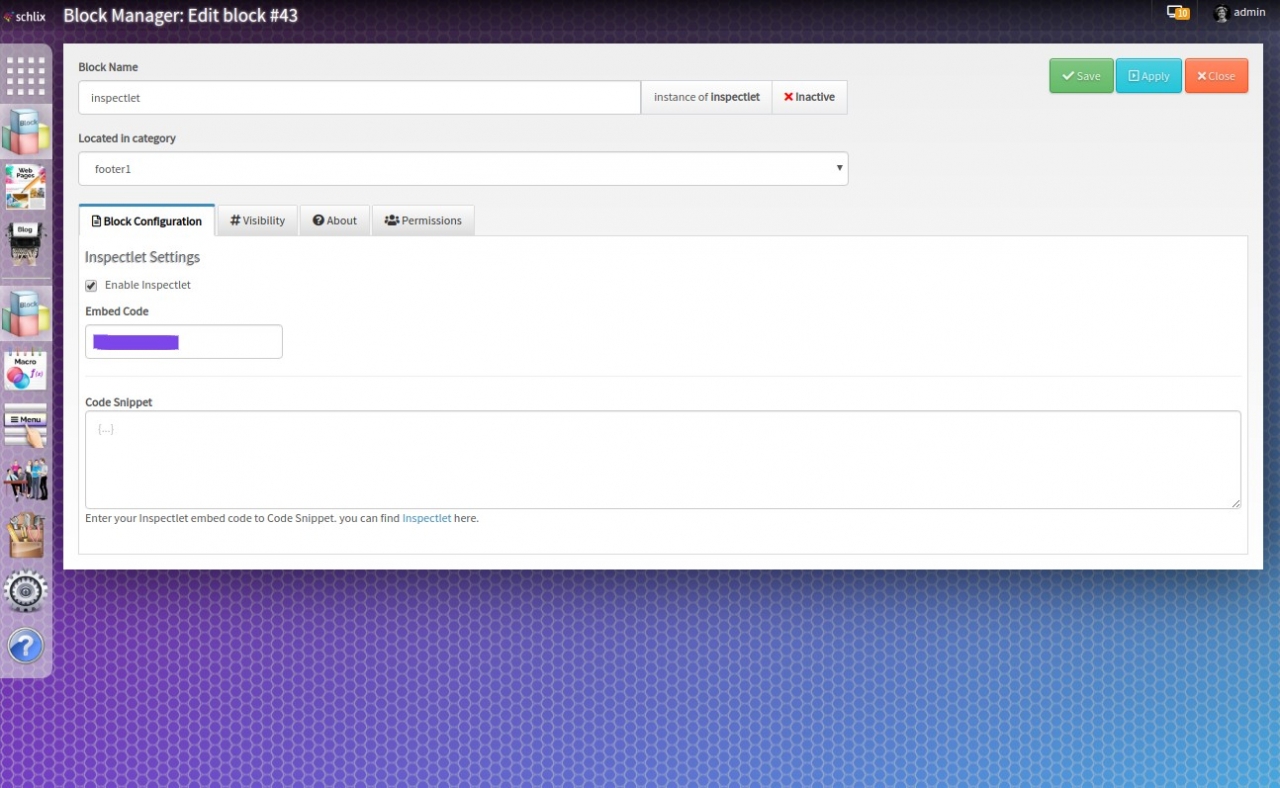Screen dimensions: 1280x788
Task: Click the admin username text
Action: [1250, 12]
